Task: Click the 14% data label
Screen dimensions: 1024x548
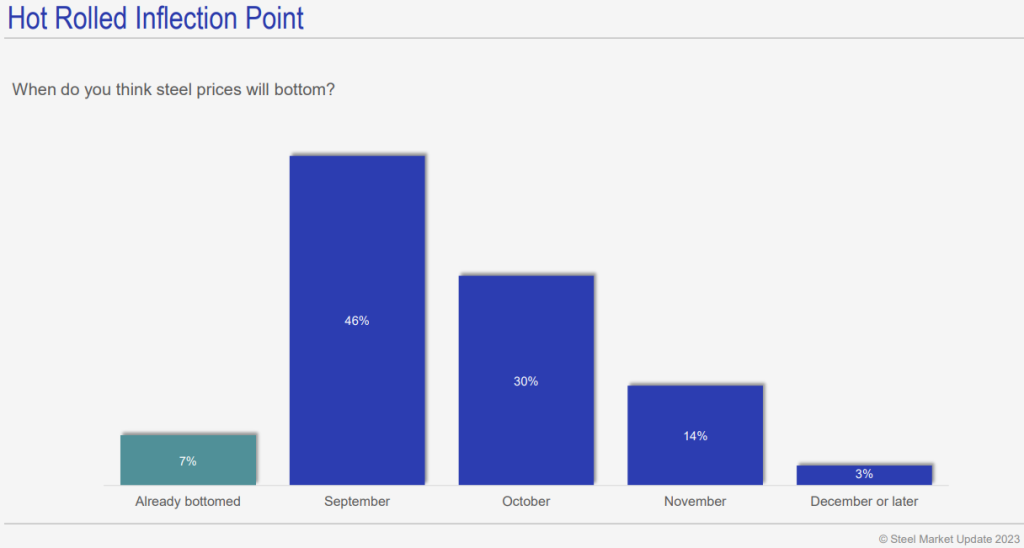Action: pyautogui.click(x=695, y=436)
